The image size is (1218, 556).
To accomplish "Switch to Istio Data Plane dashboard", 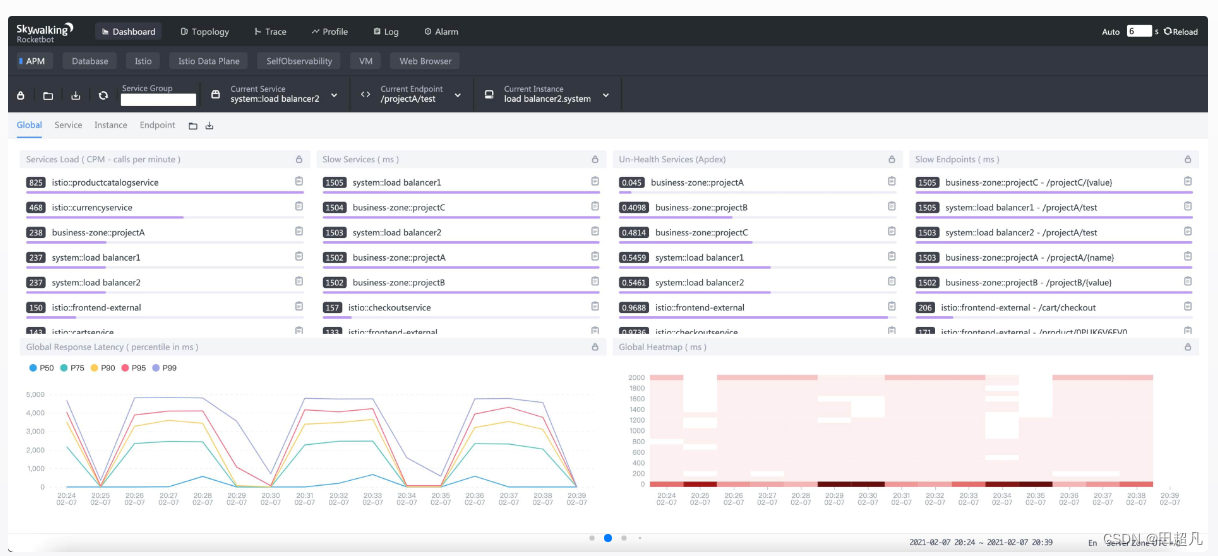I will tap(208, 61).
